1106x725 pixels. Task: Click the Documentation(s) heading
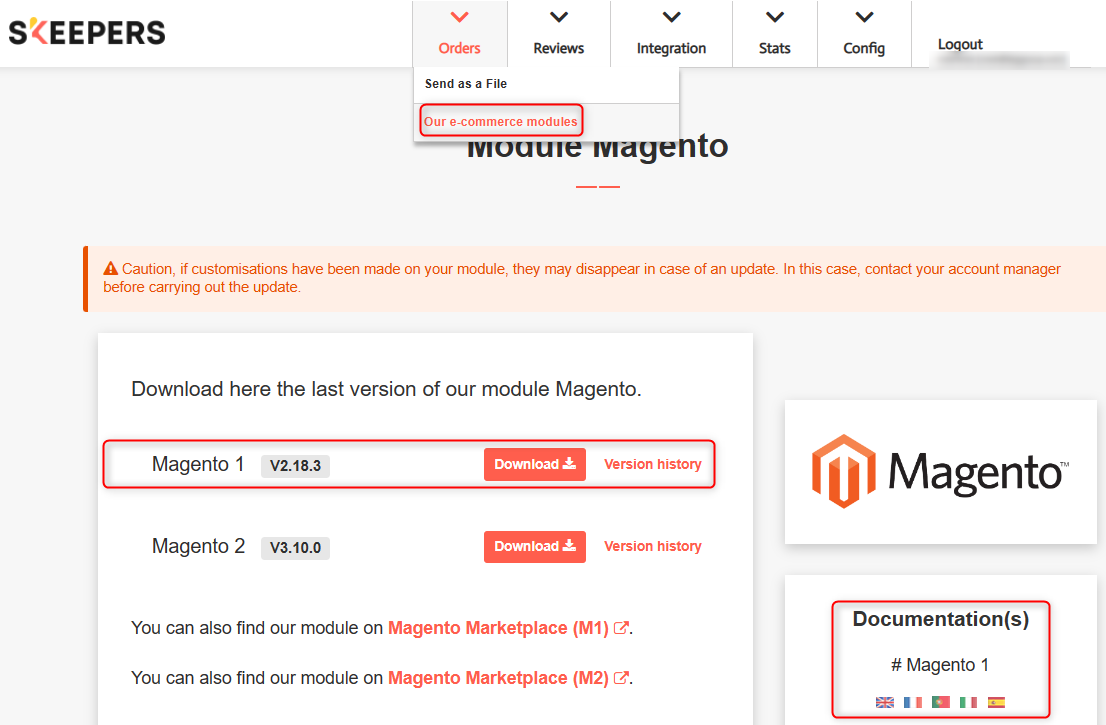(x=940, y=619)
